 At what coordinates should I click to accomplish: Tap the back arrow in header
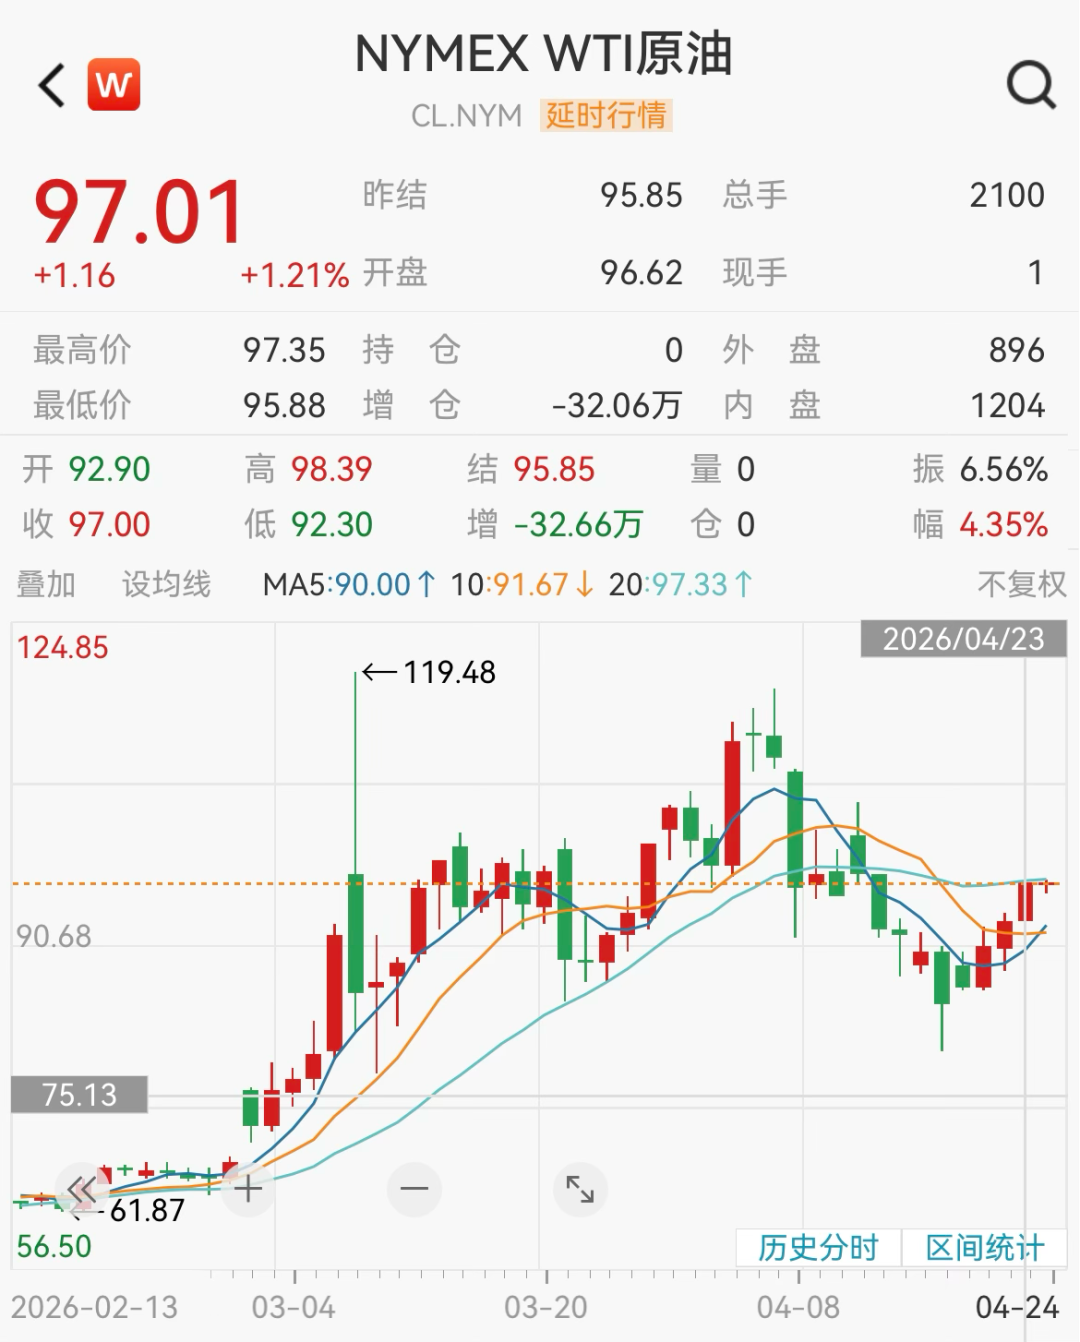tap(52, 85)
